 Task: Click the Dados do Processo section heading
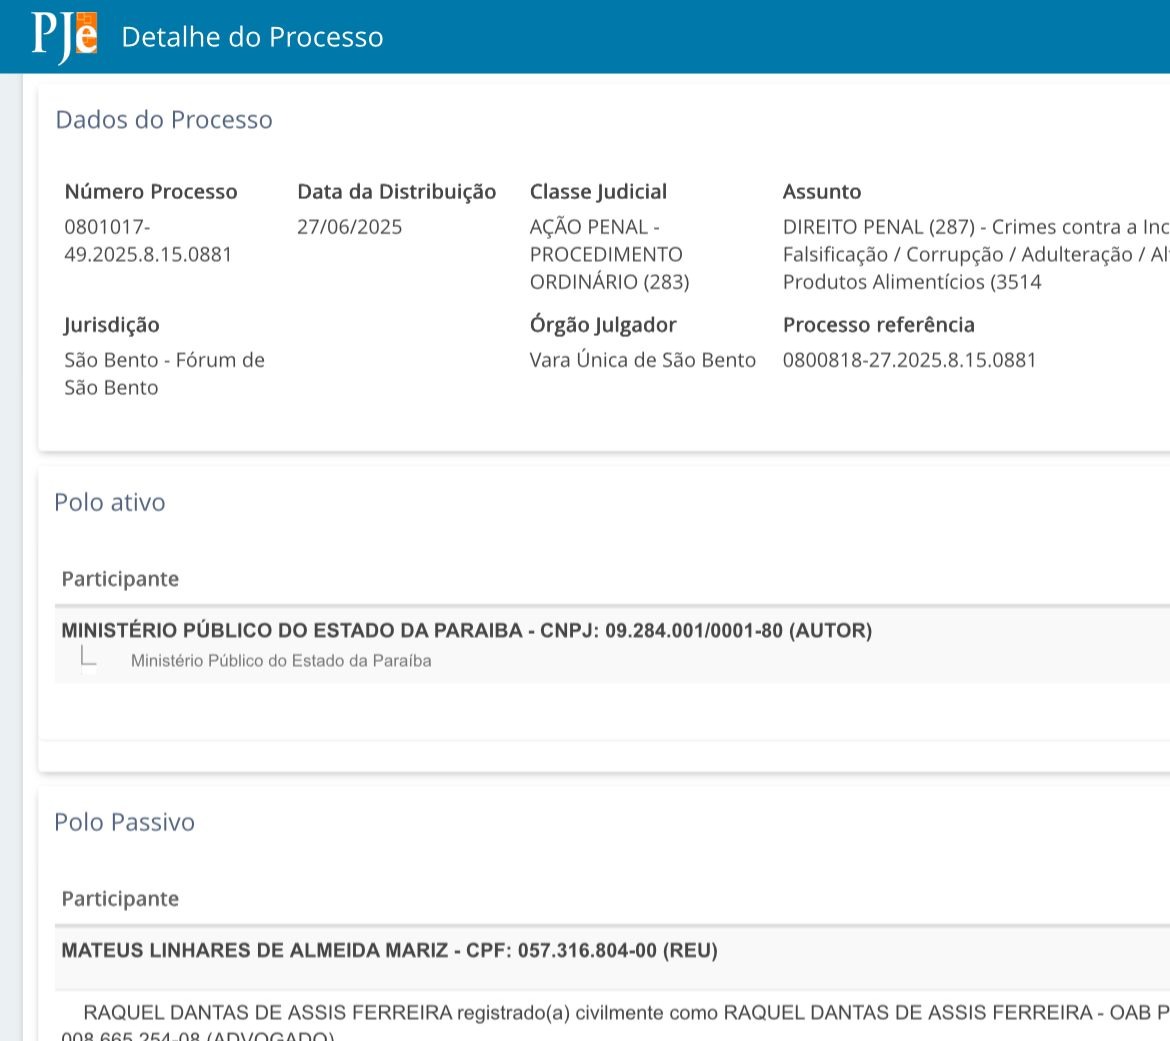[164, 120]
